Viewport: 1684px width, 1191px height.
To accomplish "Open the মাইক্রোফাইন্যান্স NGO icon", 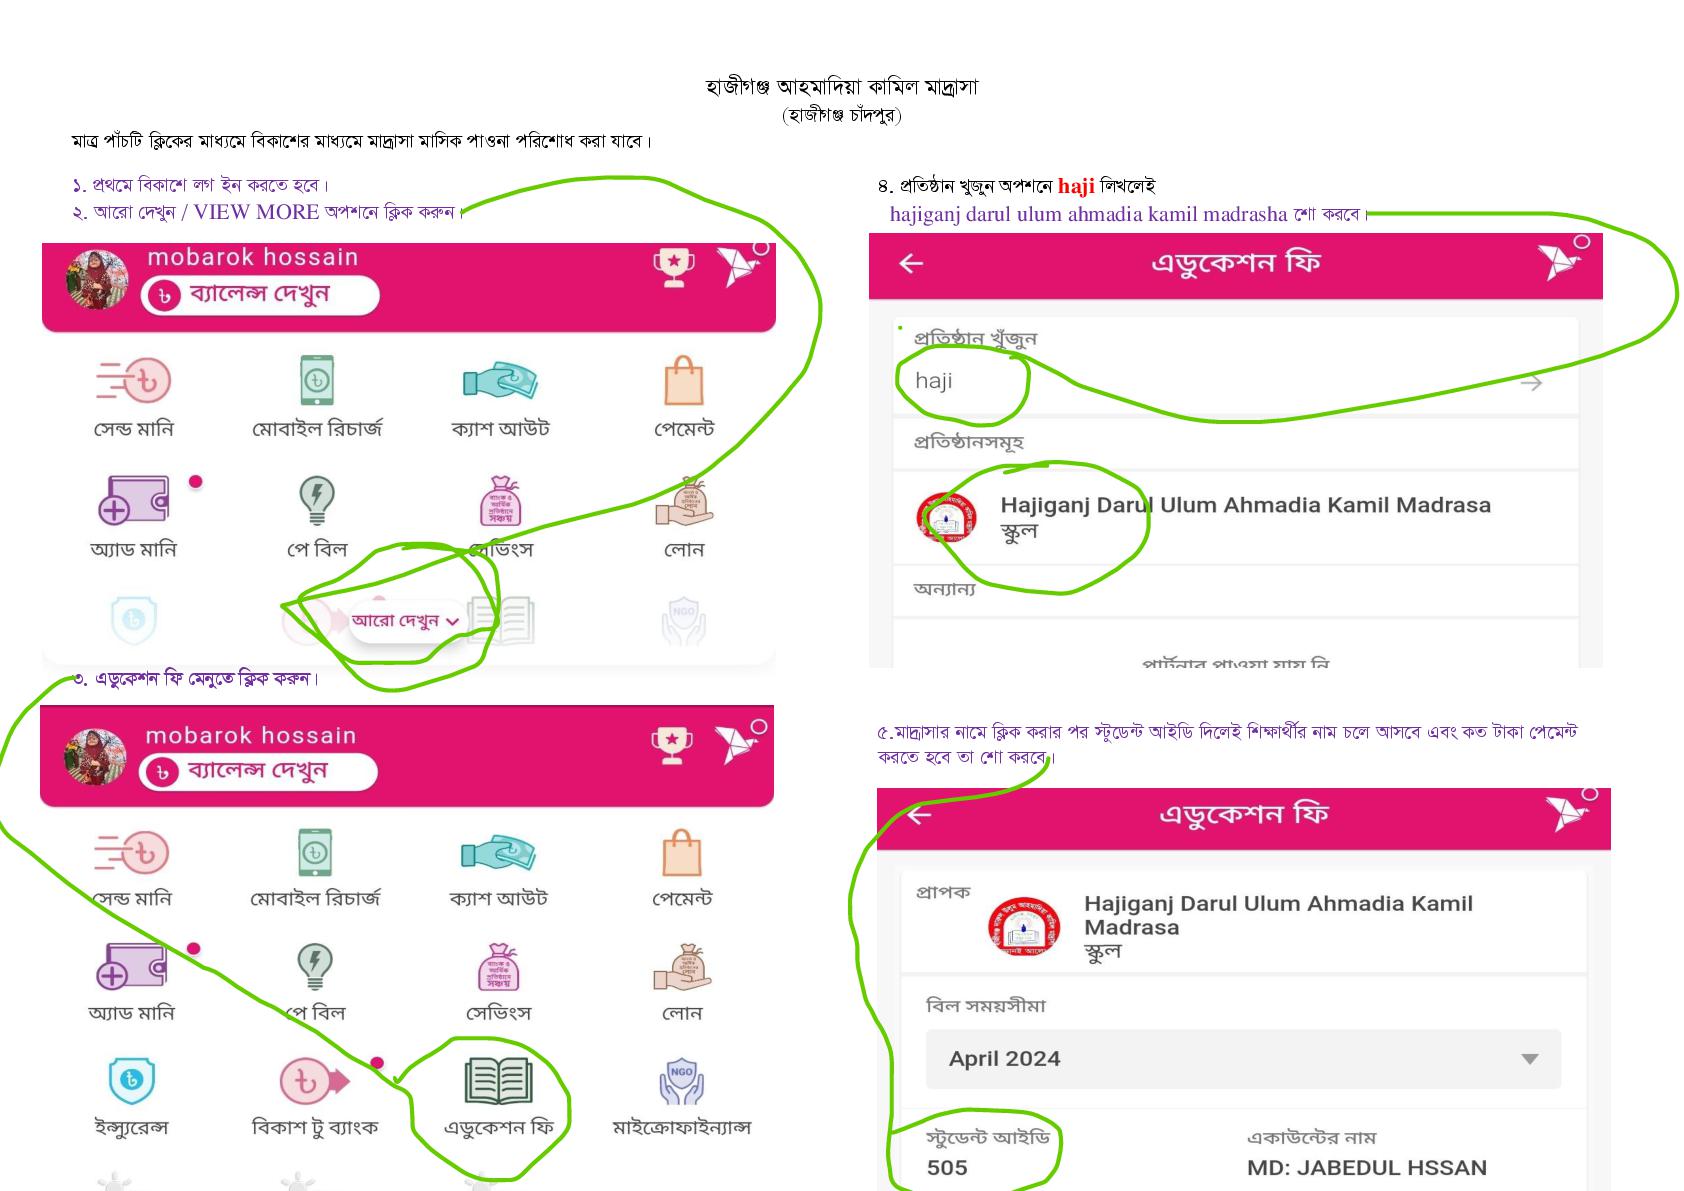I will 681,1081.
